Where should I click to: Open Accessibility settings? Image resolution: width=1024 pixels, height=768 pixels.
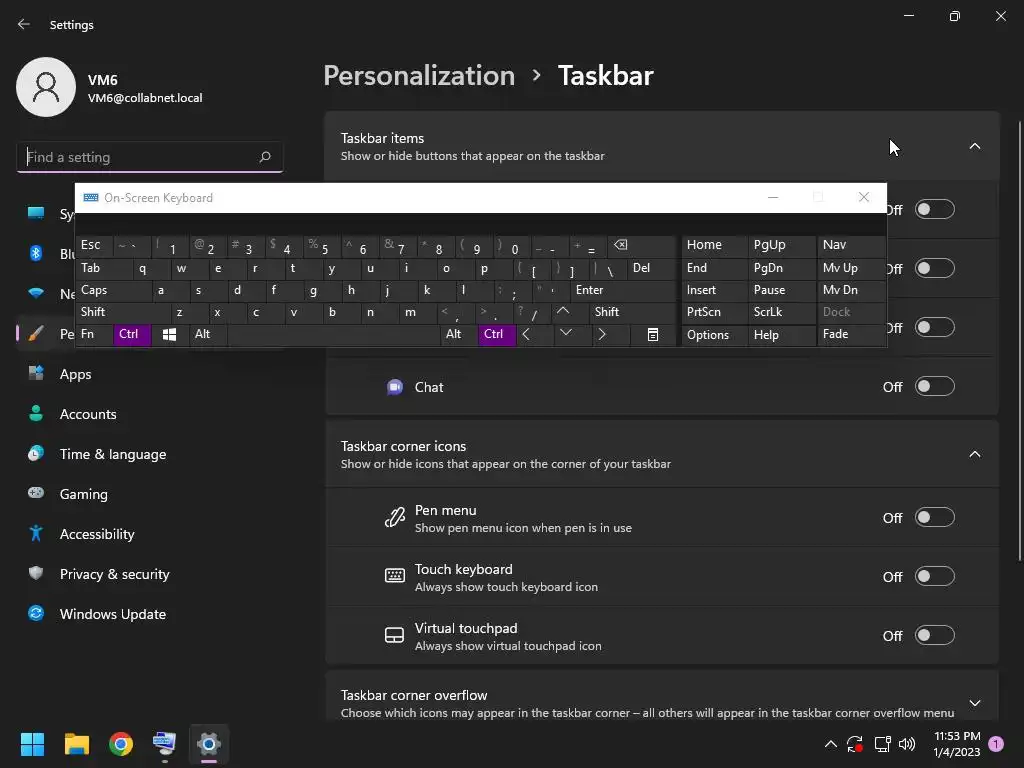(97, 534)
